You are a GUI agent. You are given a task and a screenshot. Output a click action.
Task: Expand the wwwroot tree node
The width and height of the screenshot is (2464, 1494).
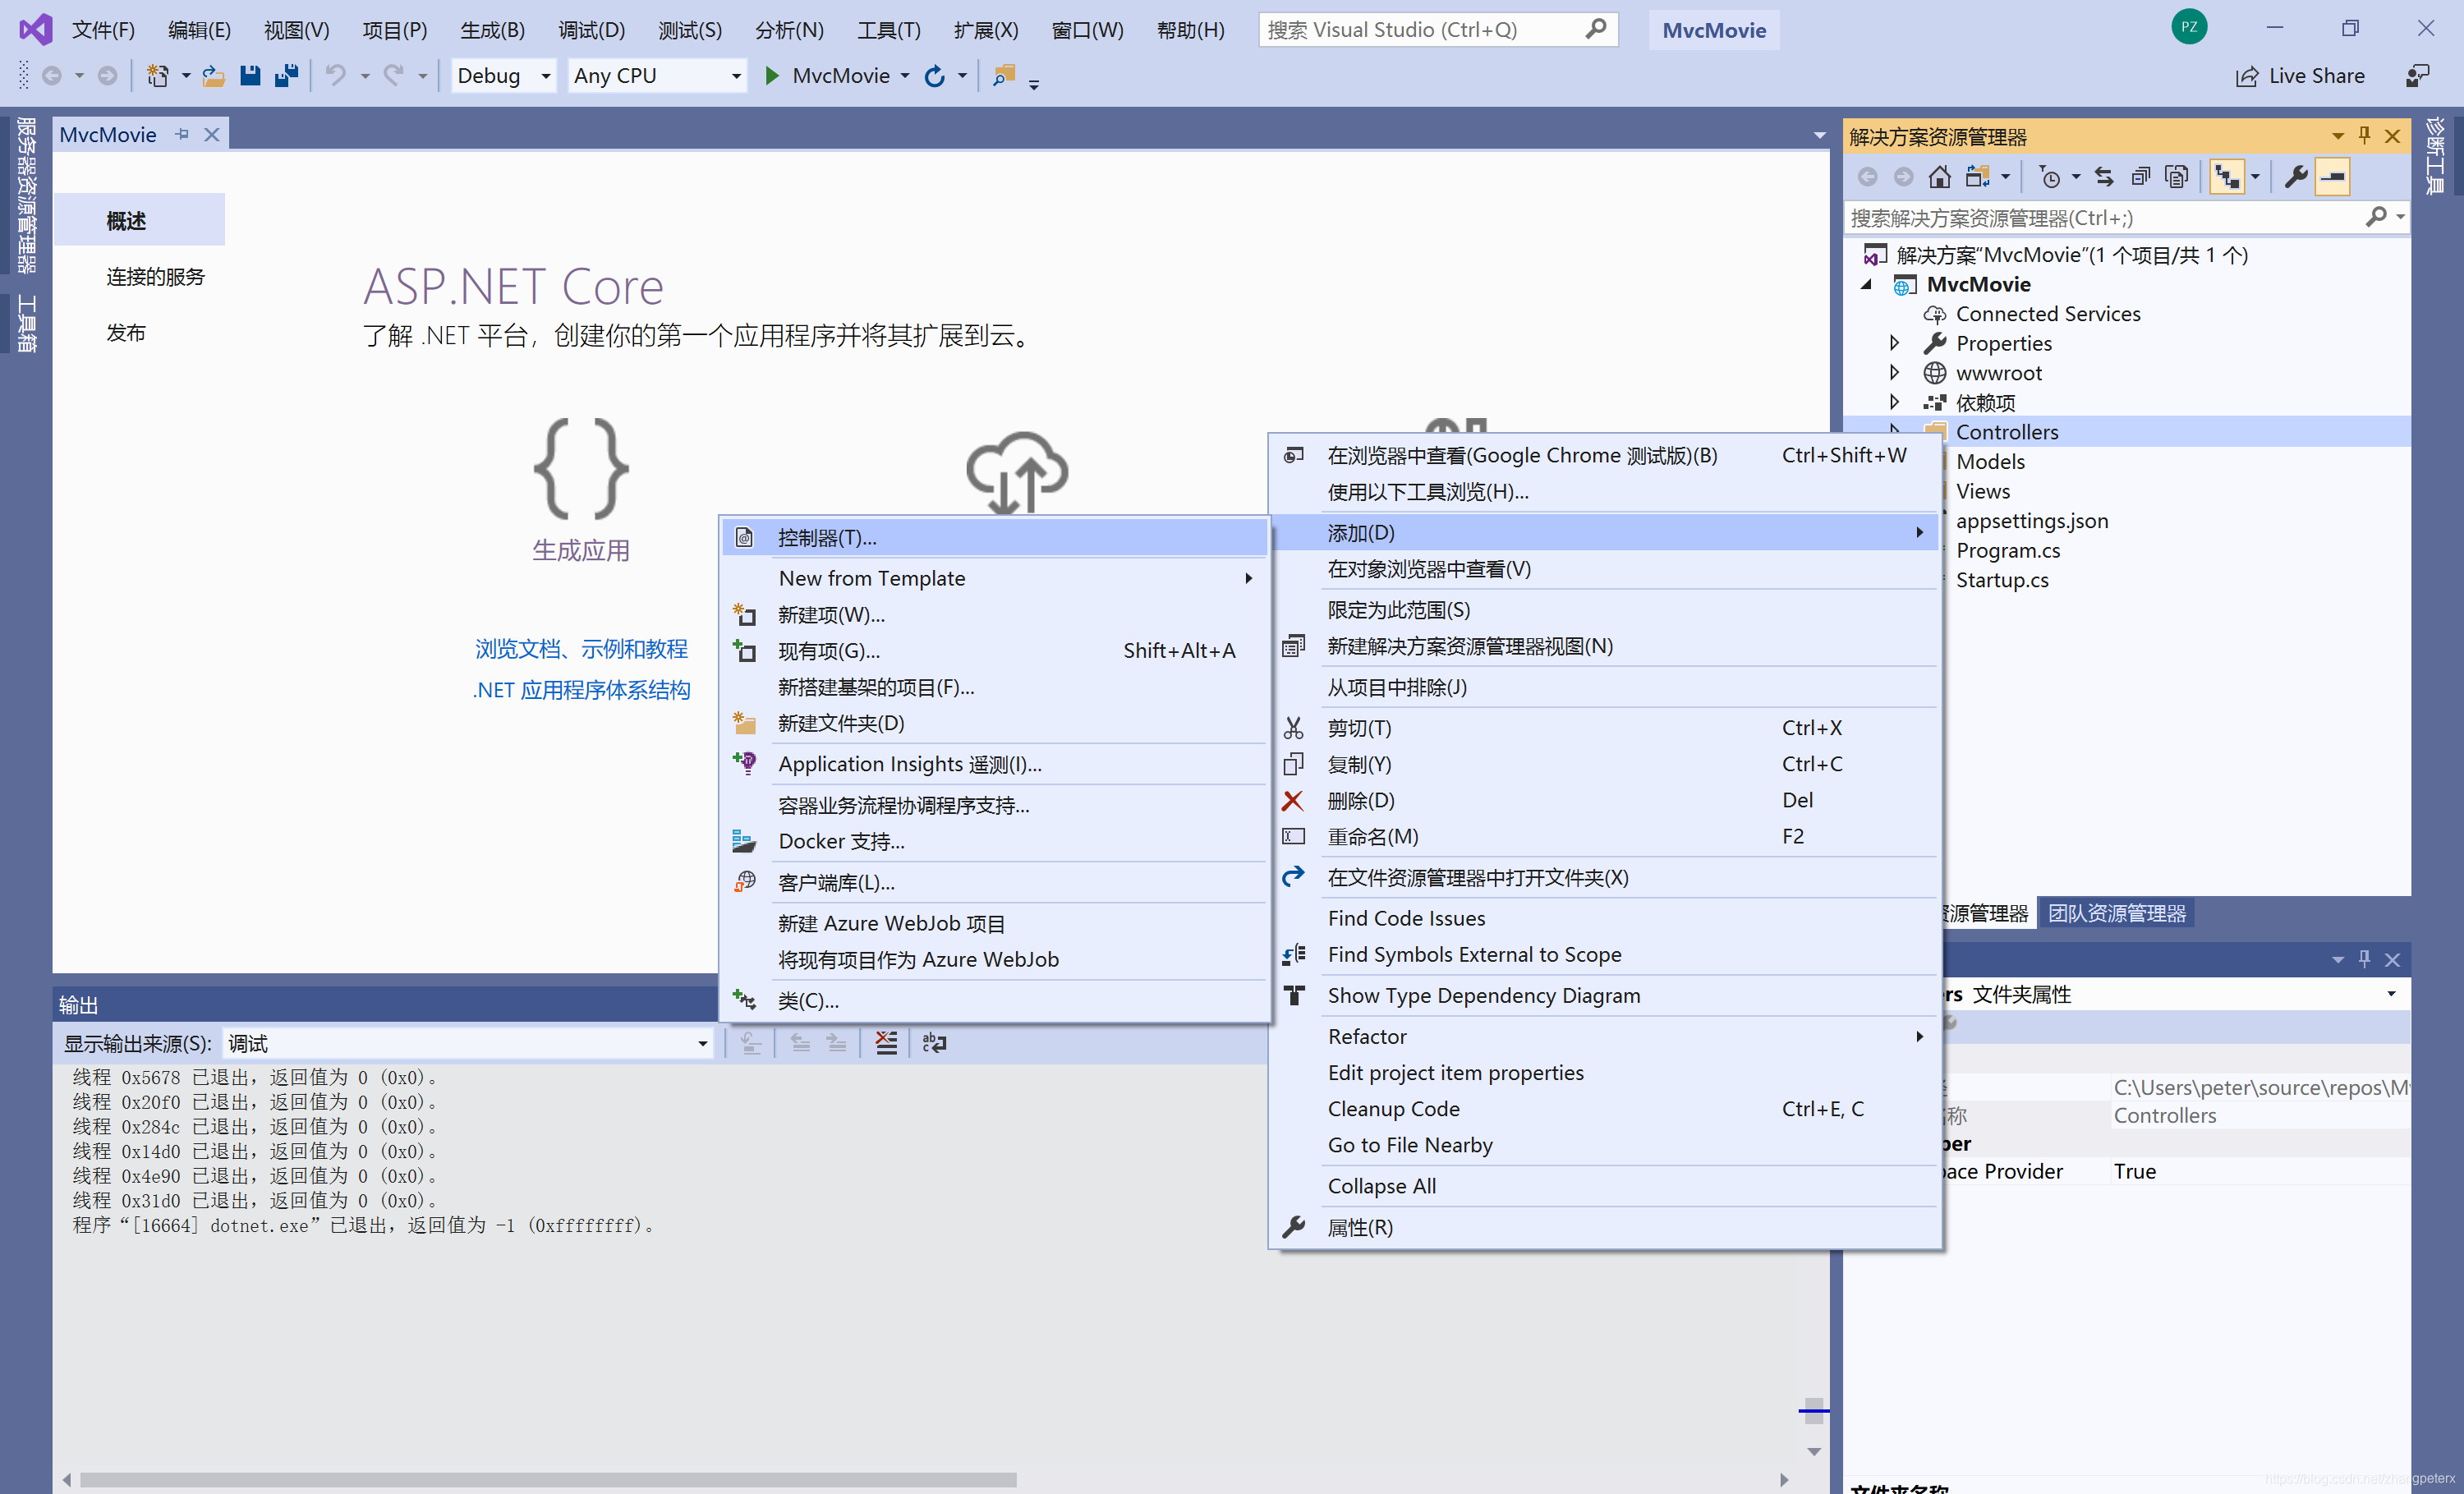(x=1894, y=372)
